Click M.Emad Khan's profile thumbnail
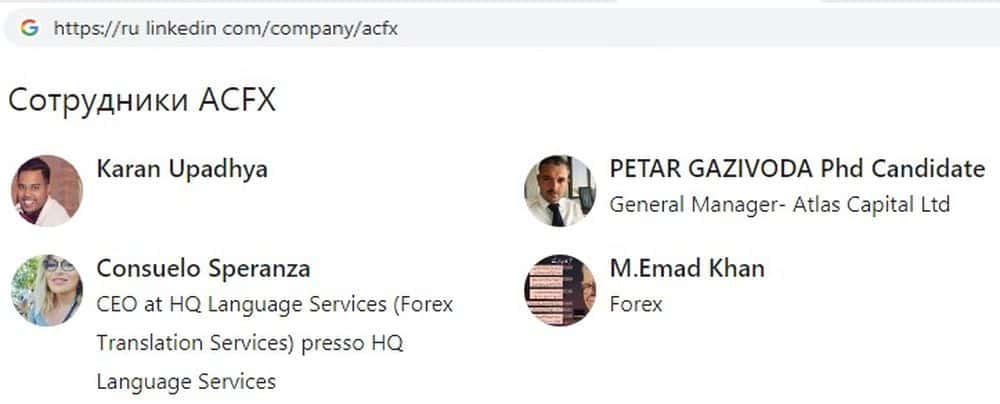 pos(560,290)
